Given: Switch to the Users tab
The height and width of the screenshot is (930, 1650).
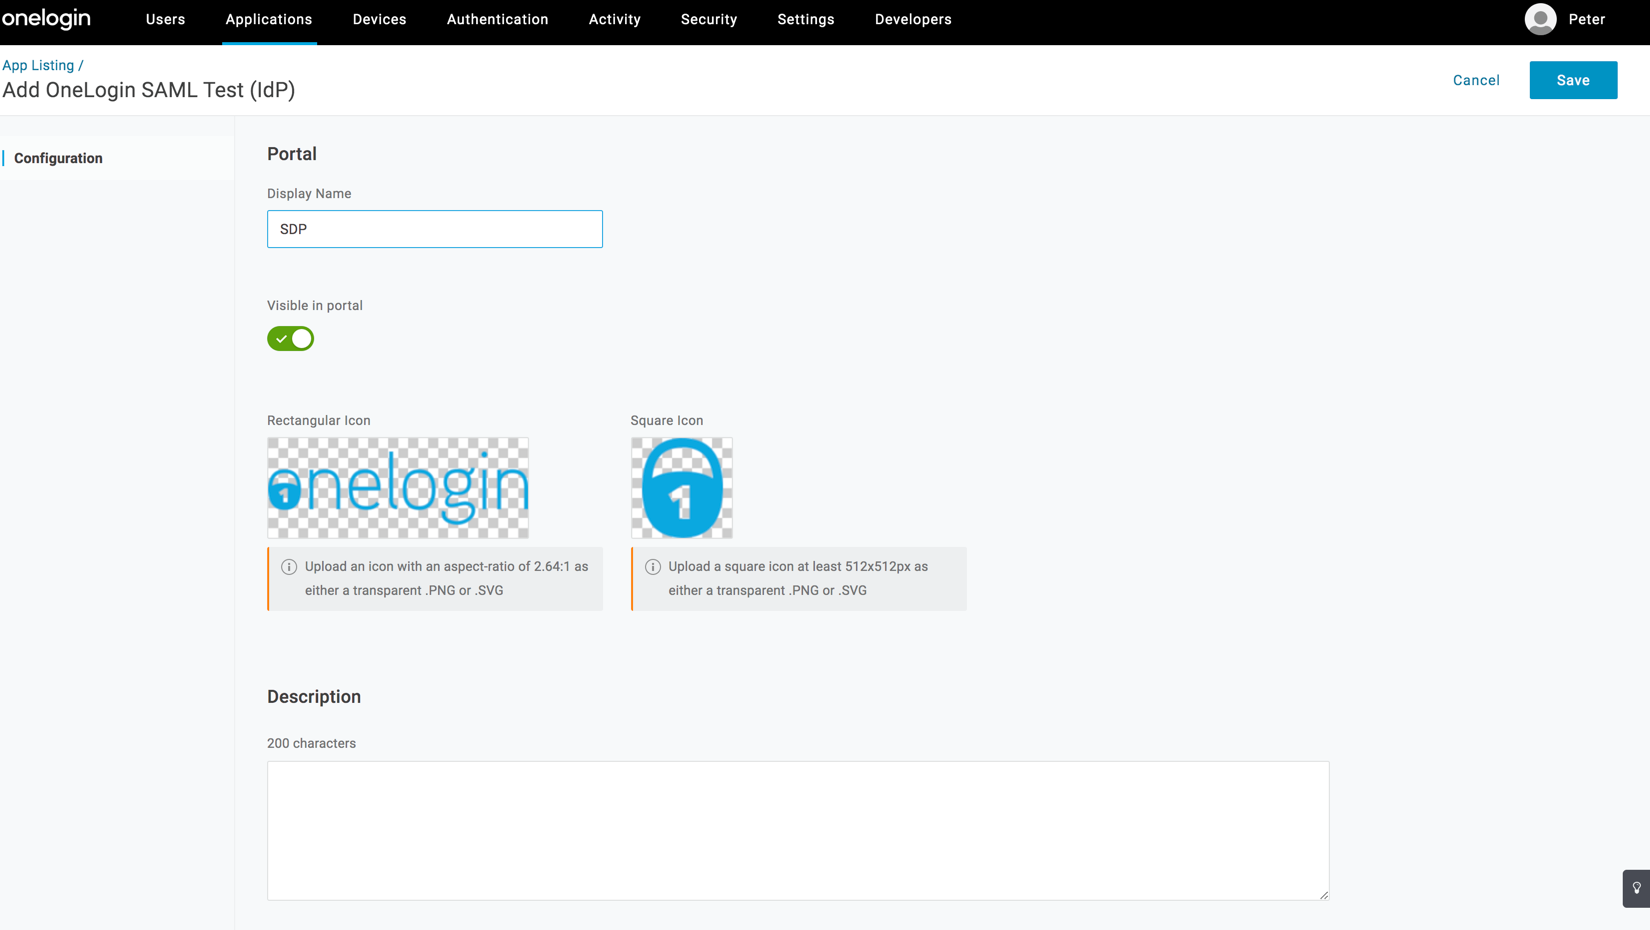Looking at the screenshot, I should tap(165, 19).
